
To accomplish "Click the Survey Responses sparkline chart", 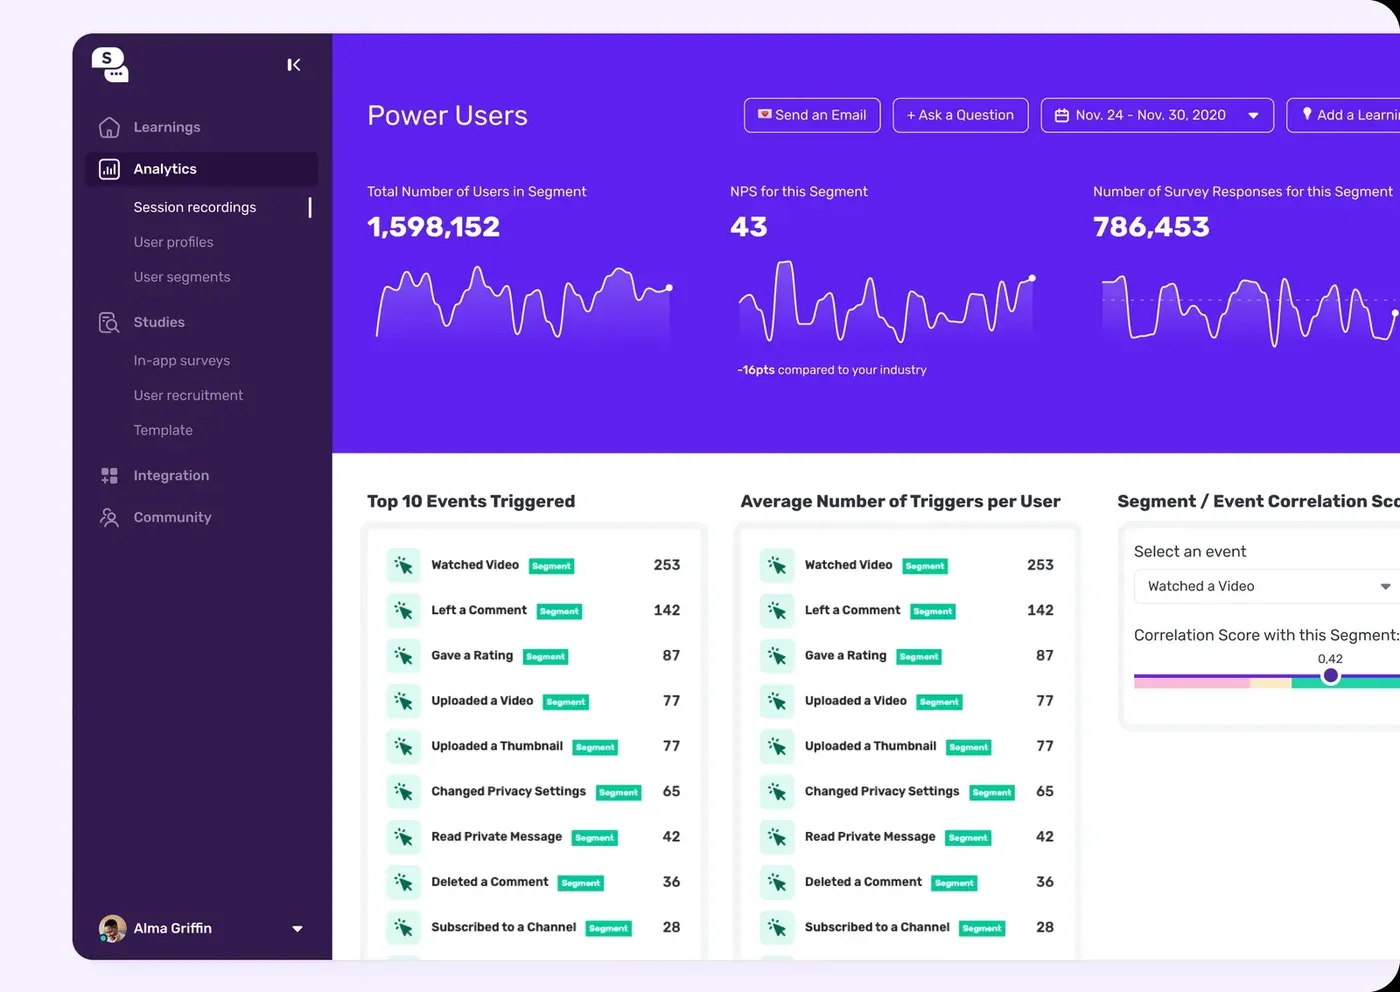I will (x=1250, y=310).
